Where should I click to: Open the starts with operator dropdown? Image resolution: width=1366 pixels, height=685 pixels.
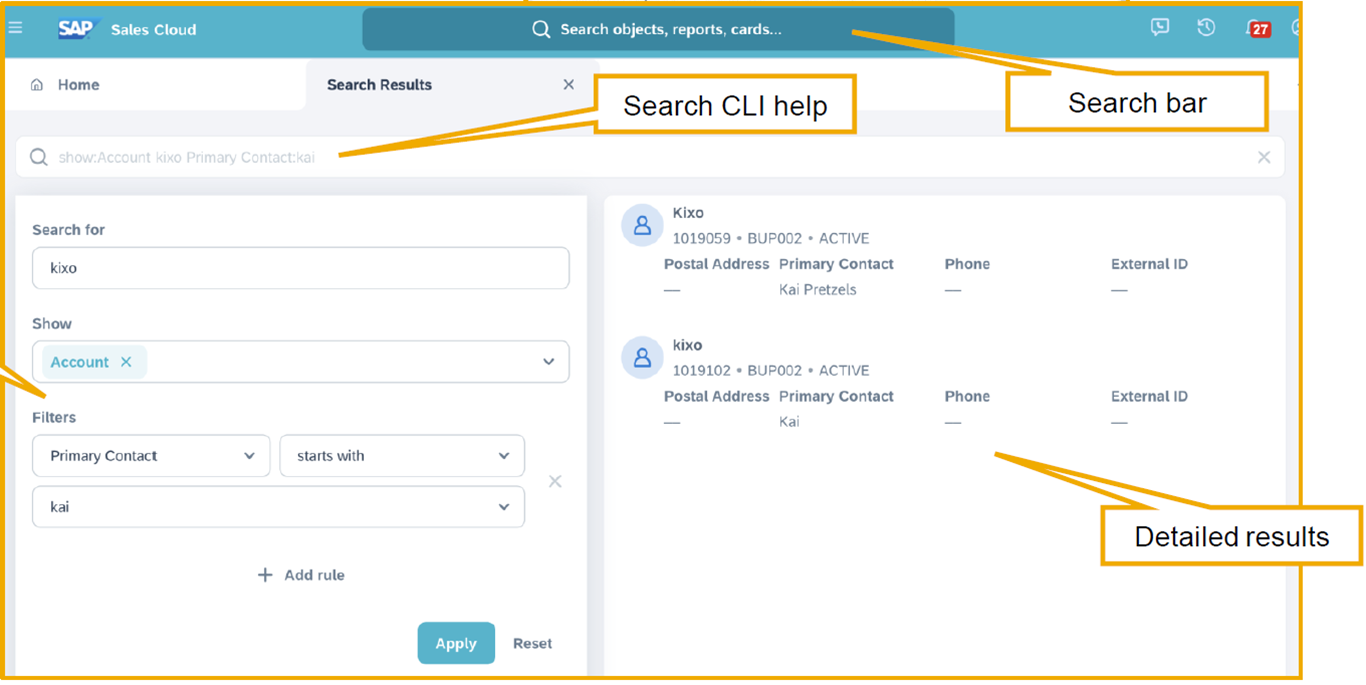(x=402, y=456)
